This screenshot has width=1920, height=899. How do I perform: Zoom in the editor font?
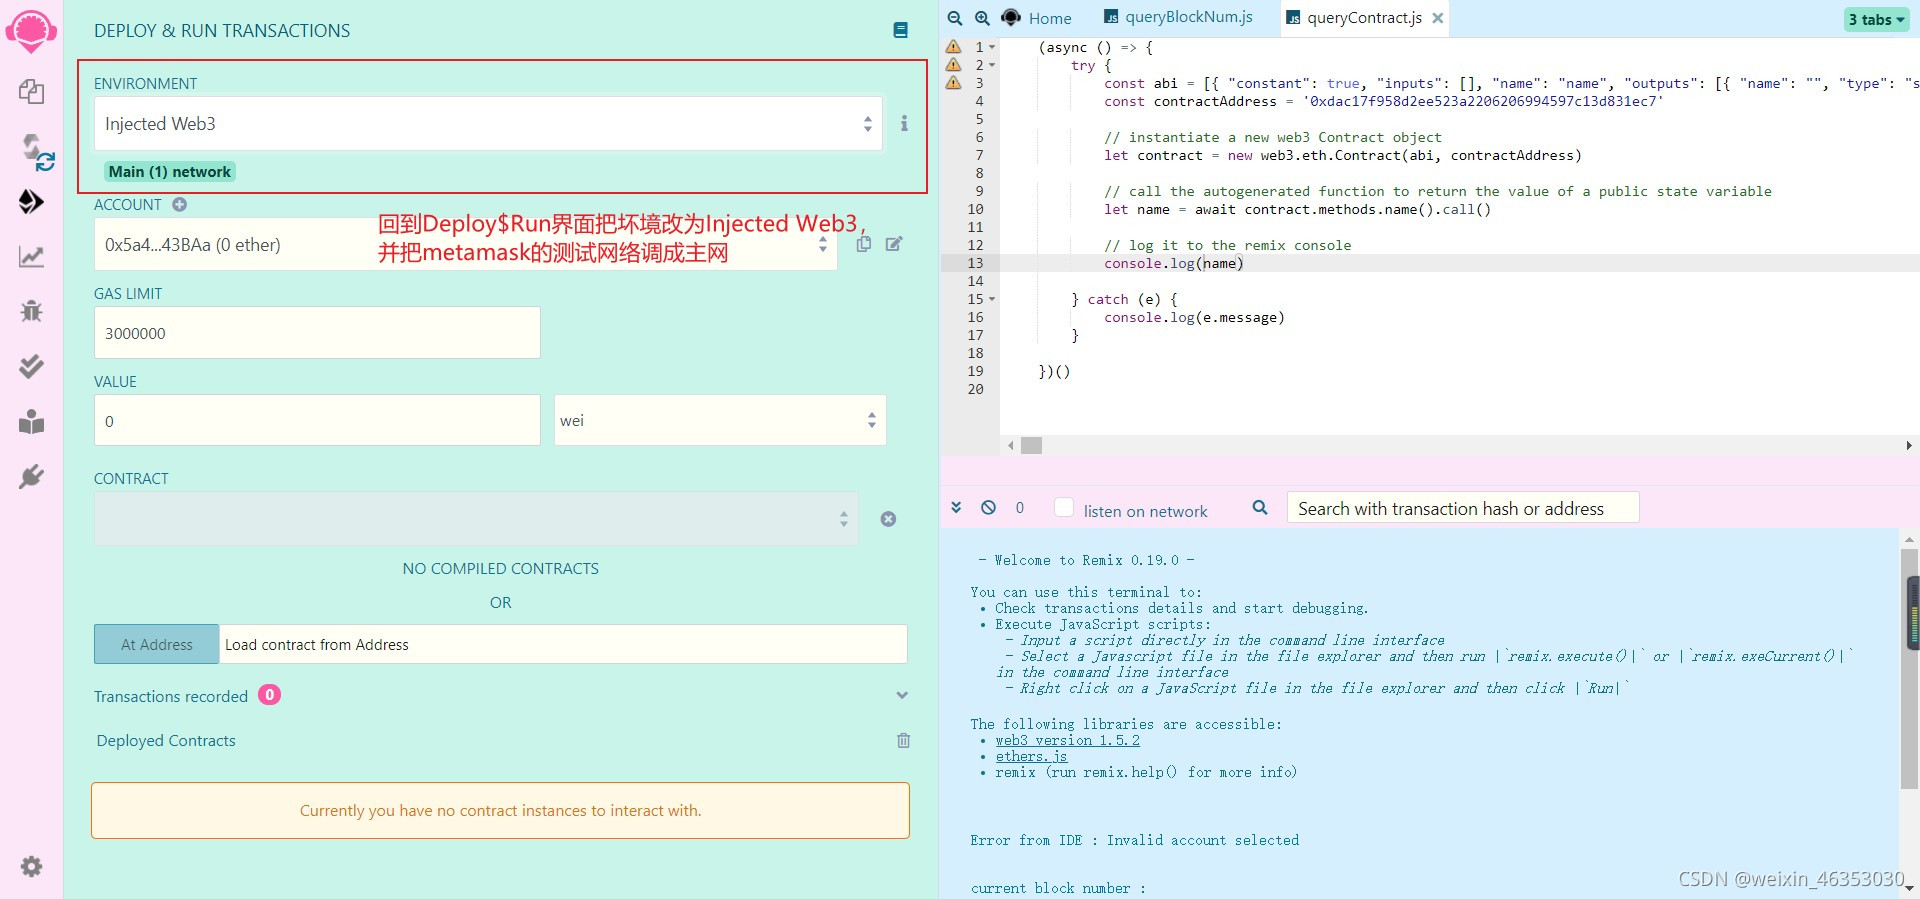[982, 18]
